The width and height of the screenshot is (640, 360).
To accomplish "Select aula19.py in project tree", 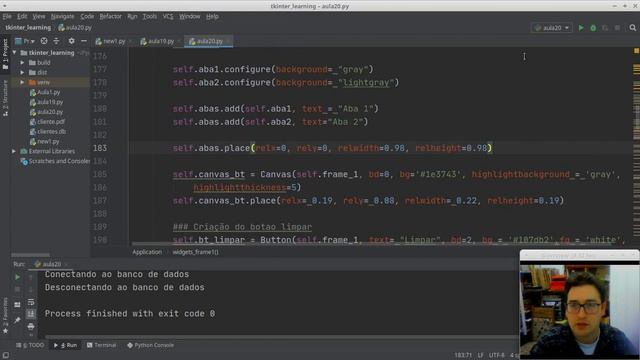I will [x=50, y=102].
